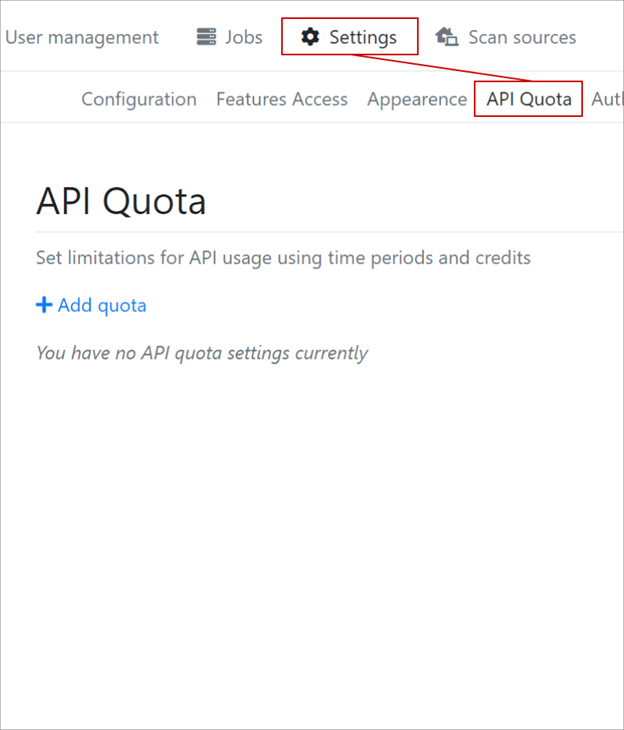Viewport: 624px width, 730px height.
Task: Click the plus icon beside Add quota
Action: [x=44, y=305]
